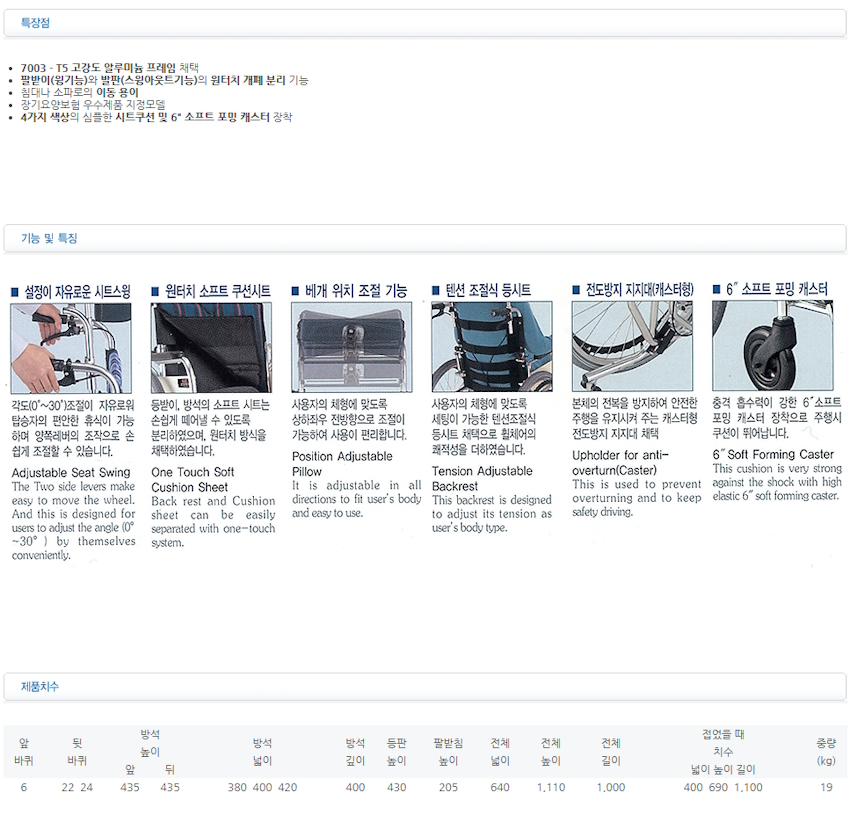850x815 pixels.
Task: Click blue square bullet beside 베개 위치 조절 기능
Action: coord(296,291)
